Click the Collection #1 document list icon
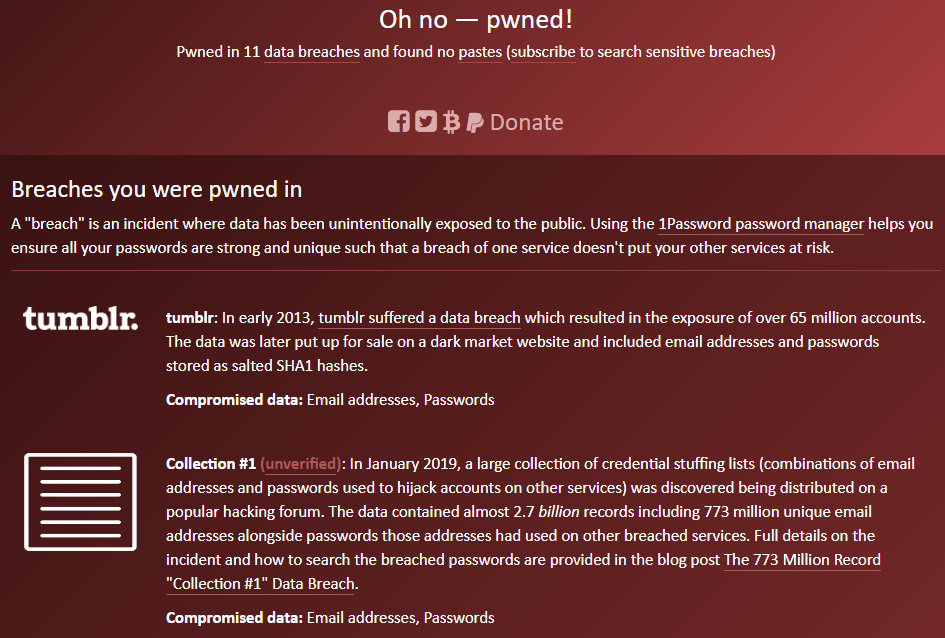 tap(80, 500)
